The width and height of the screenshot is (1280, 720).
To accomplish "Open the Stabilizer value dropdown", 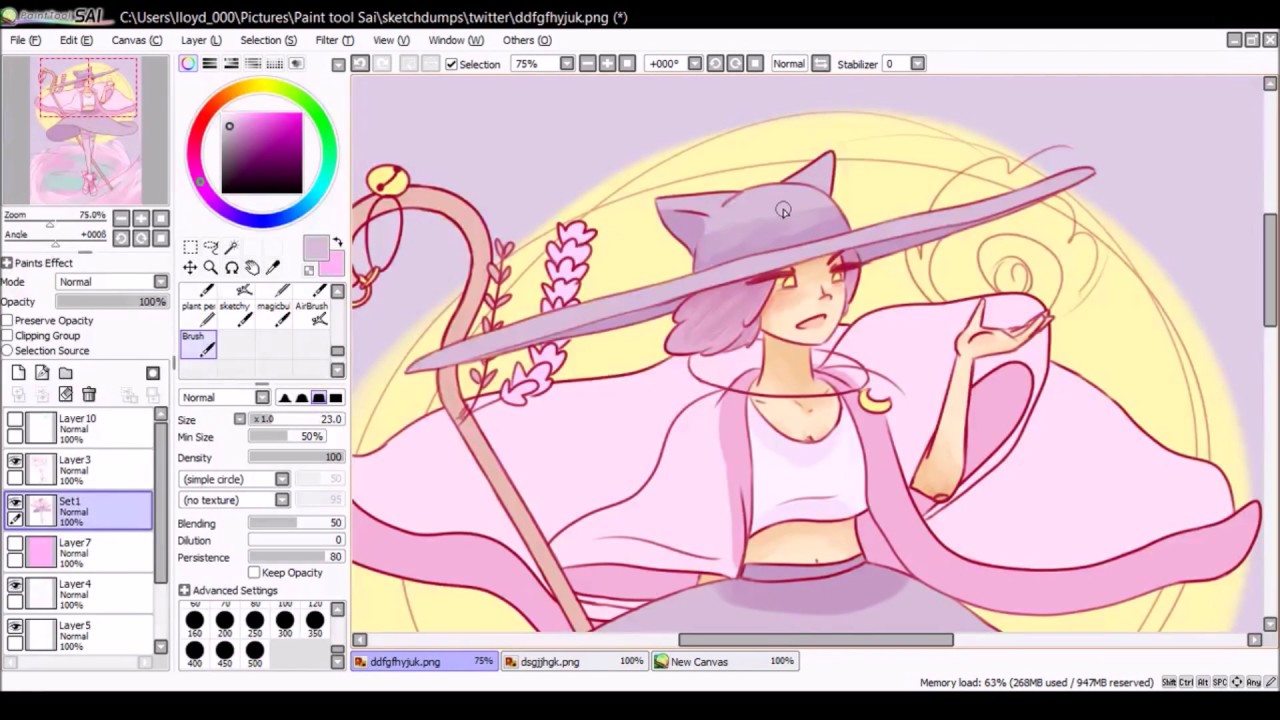I will 918,64.
